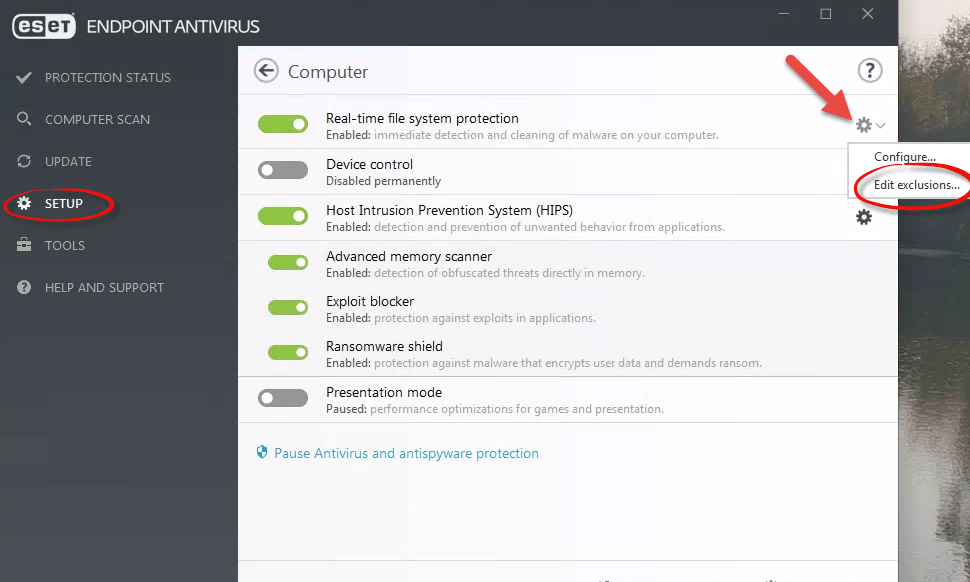Image resolution: width=970 pixels, height=582 pixels.
Task: Choose Configure... from the dropdown menu
Action: tap(904, 157)
